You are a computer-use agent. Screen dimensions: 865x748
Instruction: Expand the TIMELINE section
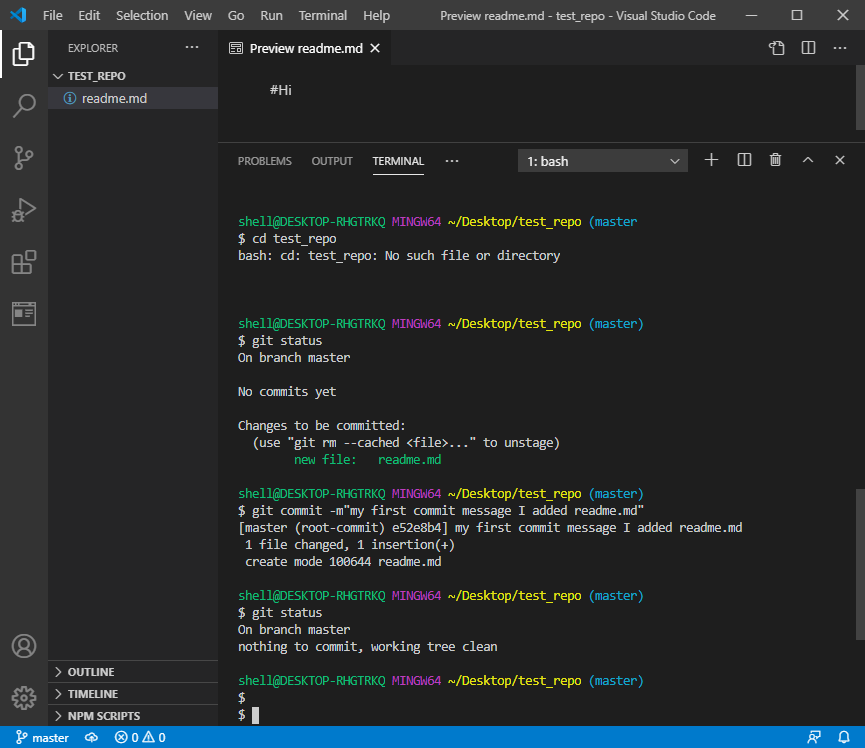pyautogui.click(x=133, y=694)
